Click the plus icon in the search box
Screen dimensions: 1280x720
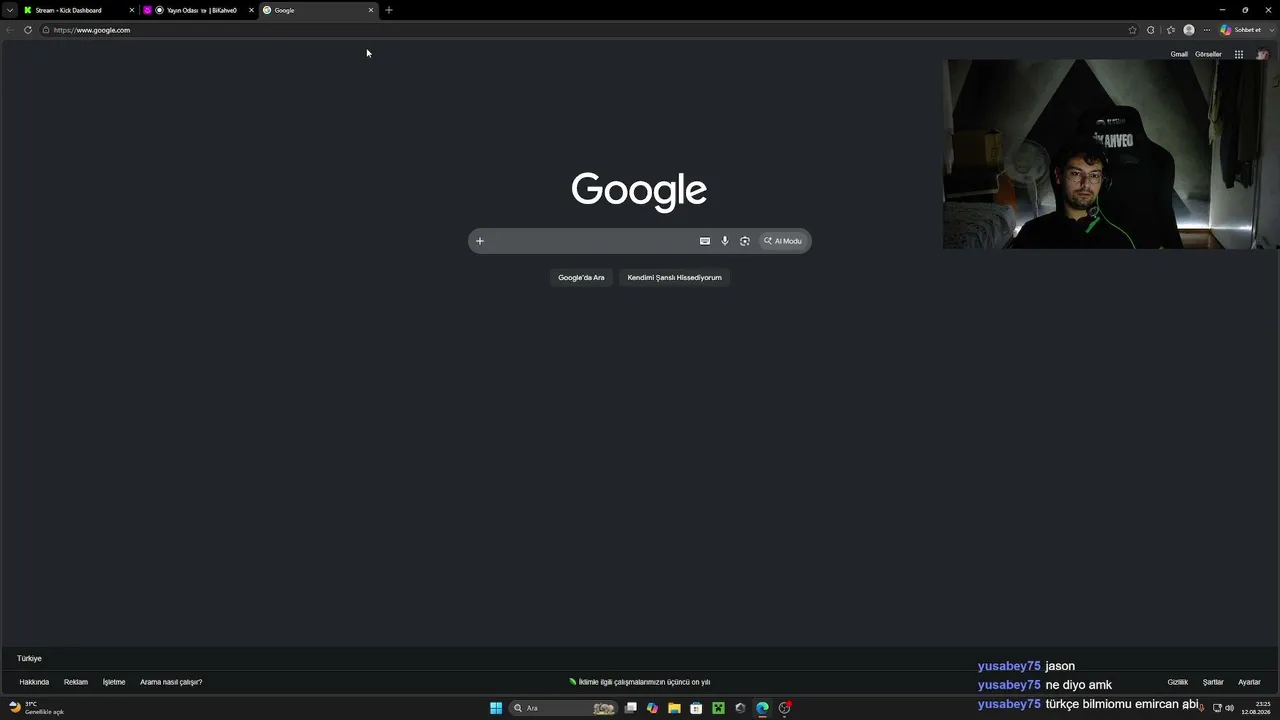pos(480,241)
